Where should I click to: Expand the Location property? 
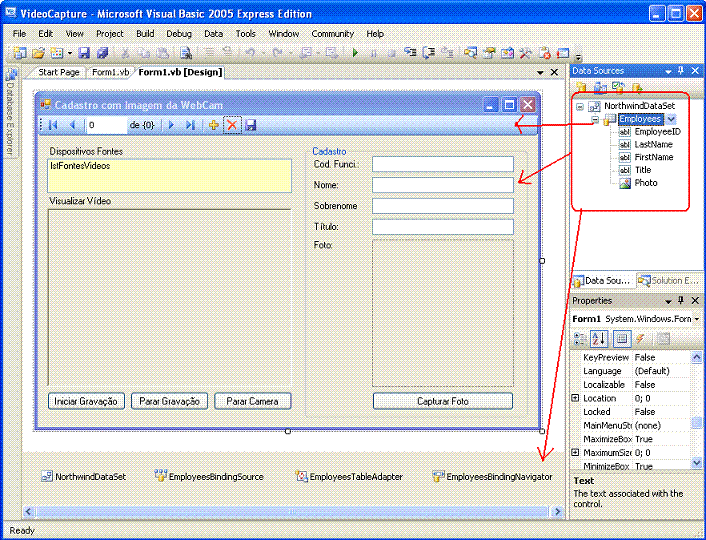point(575,398)
